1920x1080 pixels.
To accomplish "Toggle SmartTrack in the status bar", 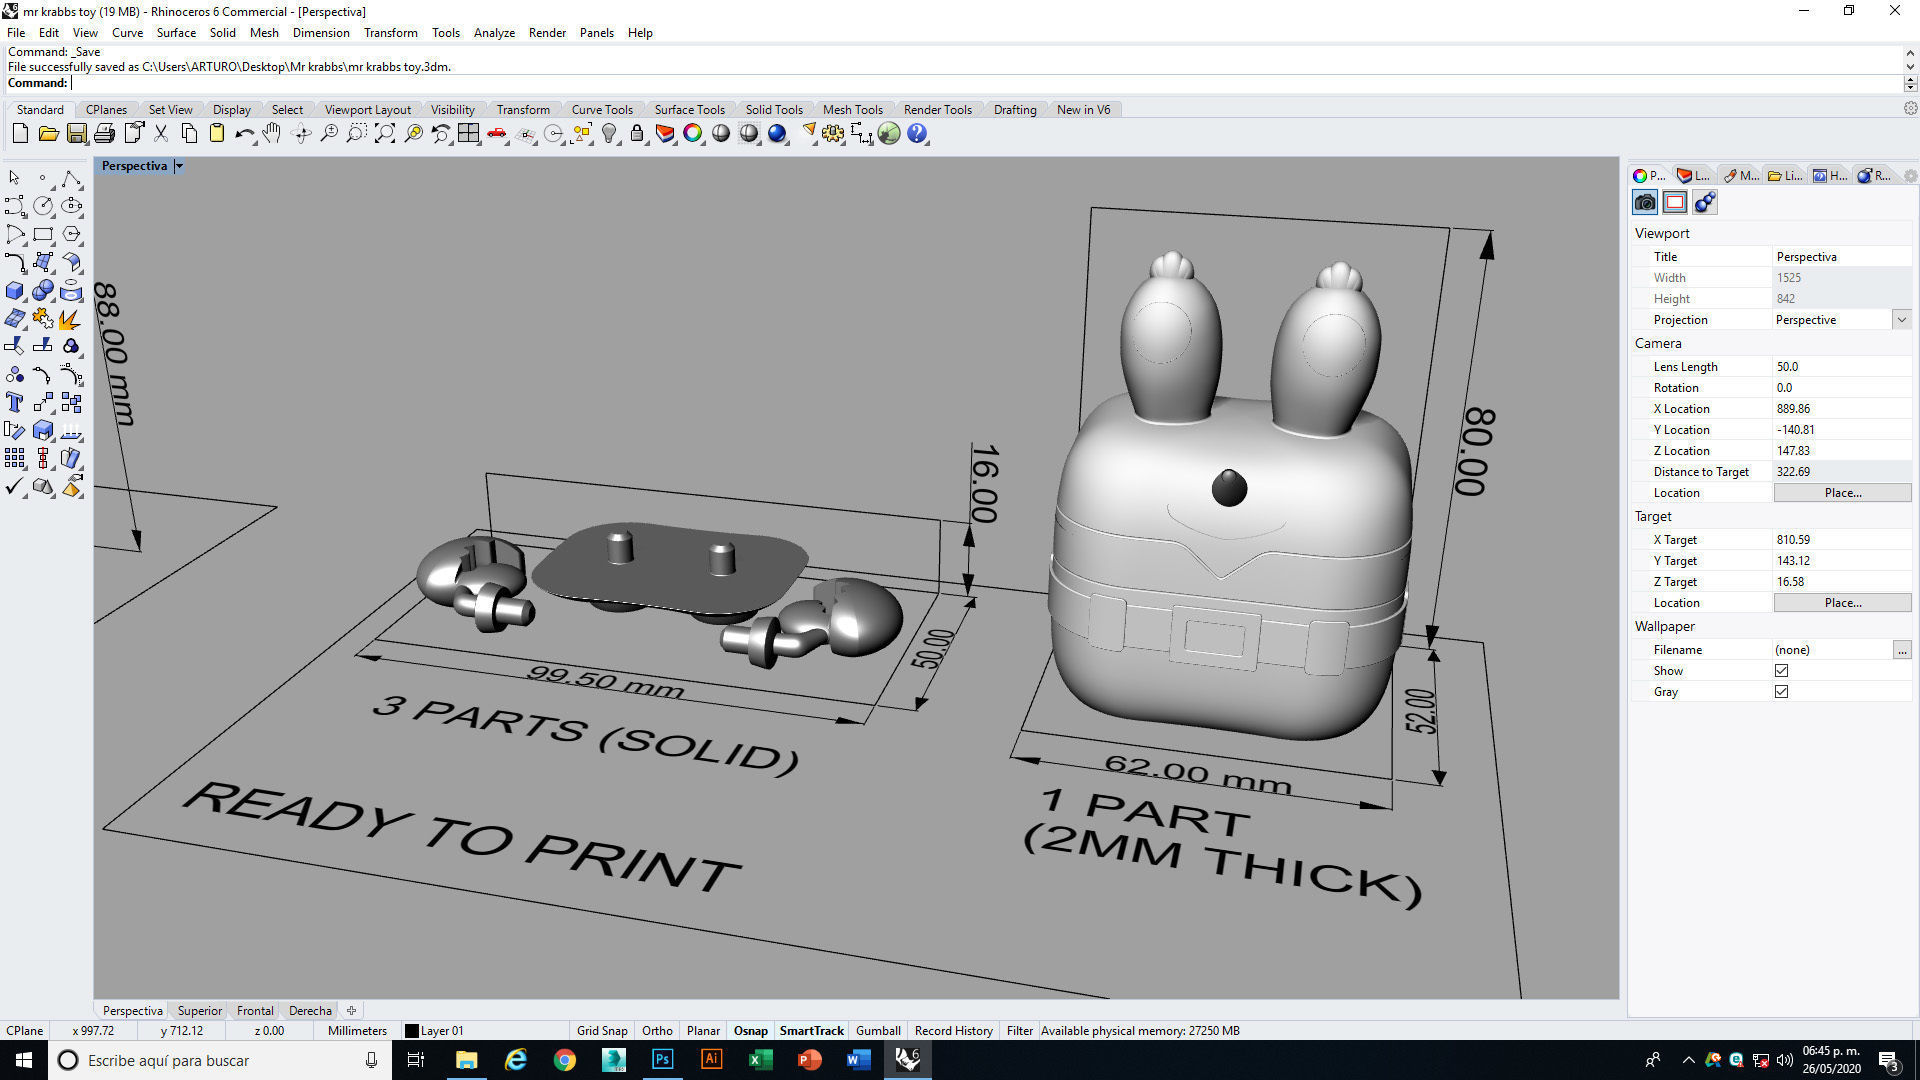I will (x=812, y=1031).
